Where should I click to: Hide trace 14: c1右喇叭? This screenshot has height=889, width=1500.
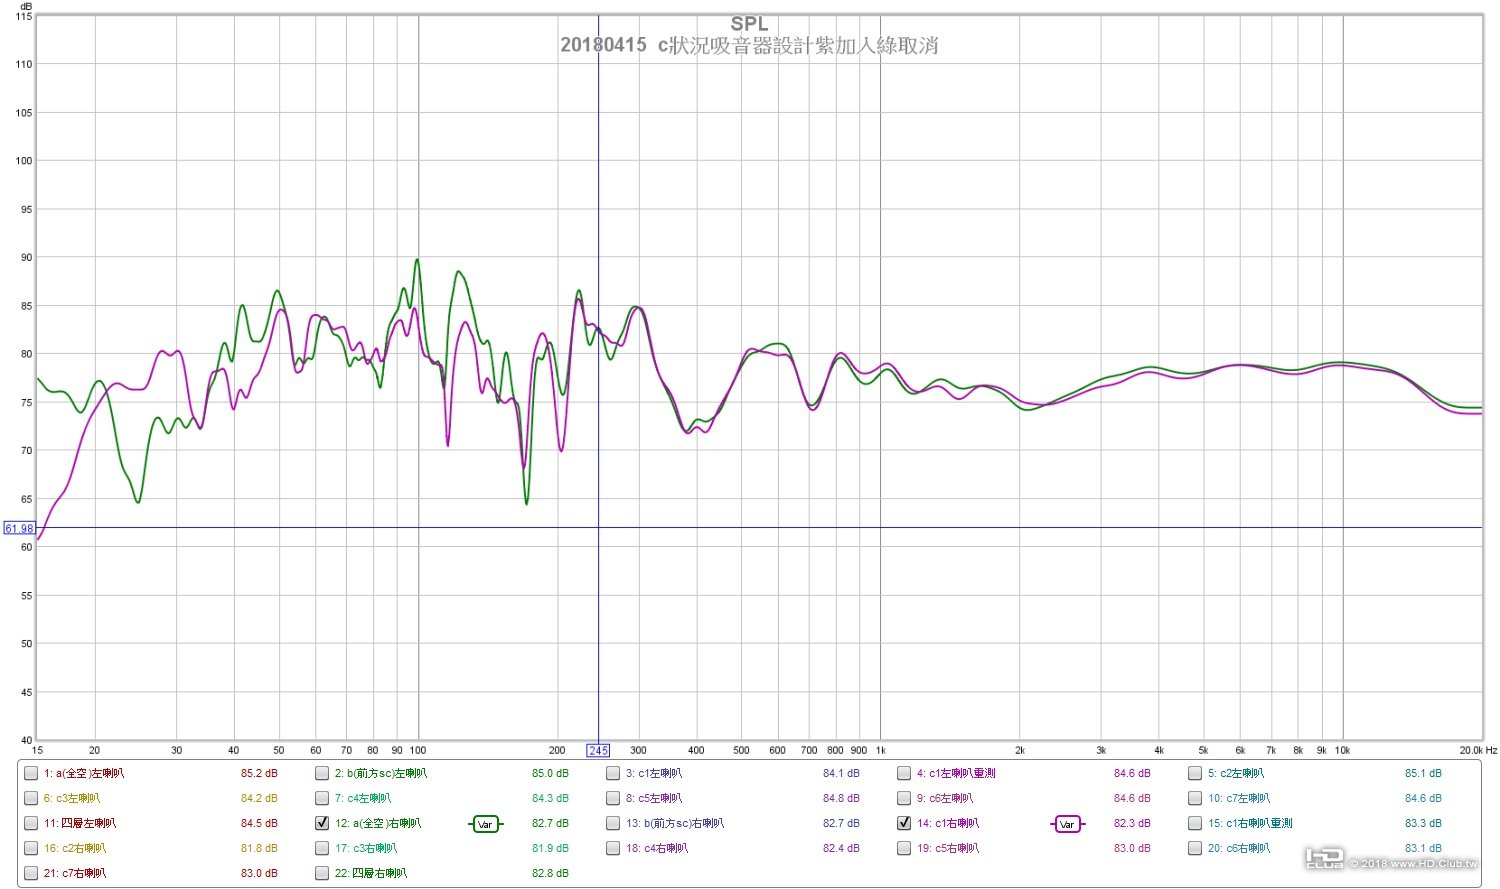click(x=904, y=823)
